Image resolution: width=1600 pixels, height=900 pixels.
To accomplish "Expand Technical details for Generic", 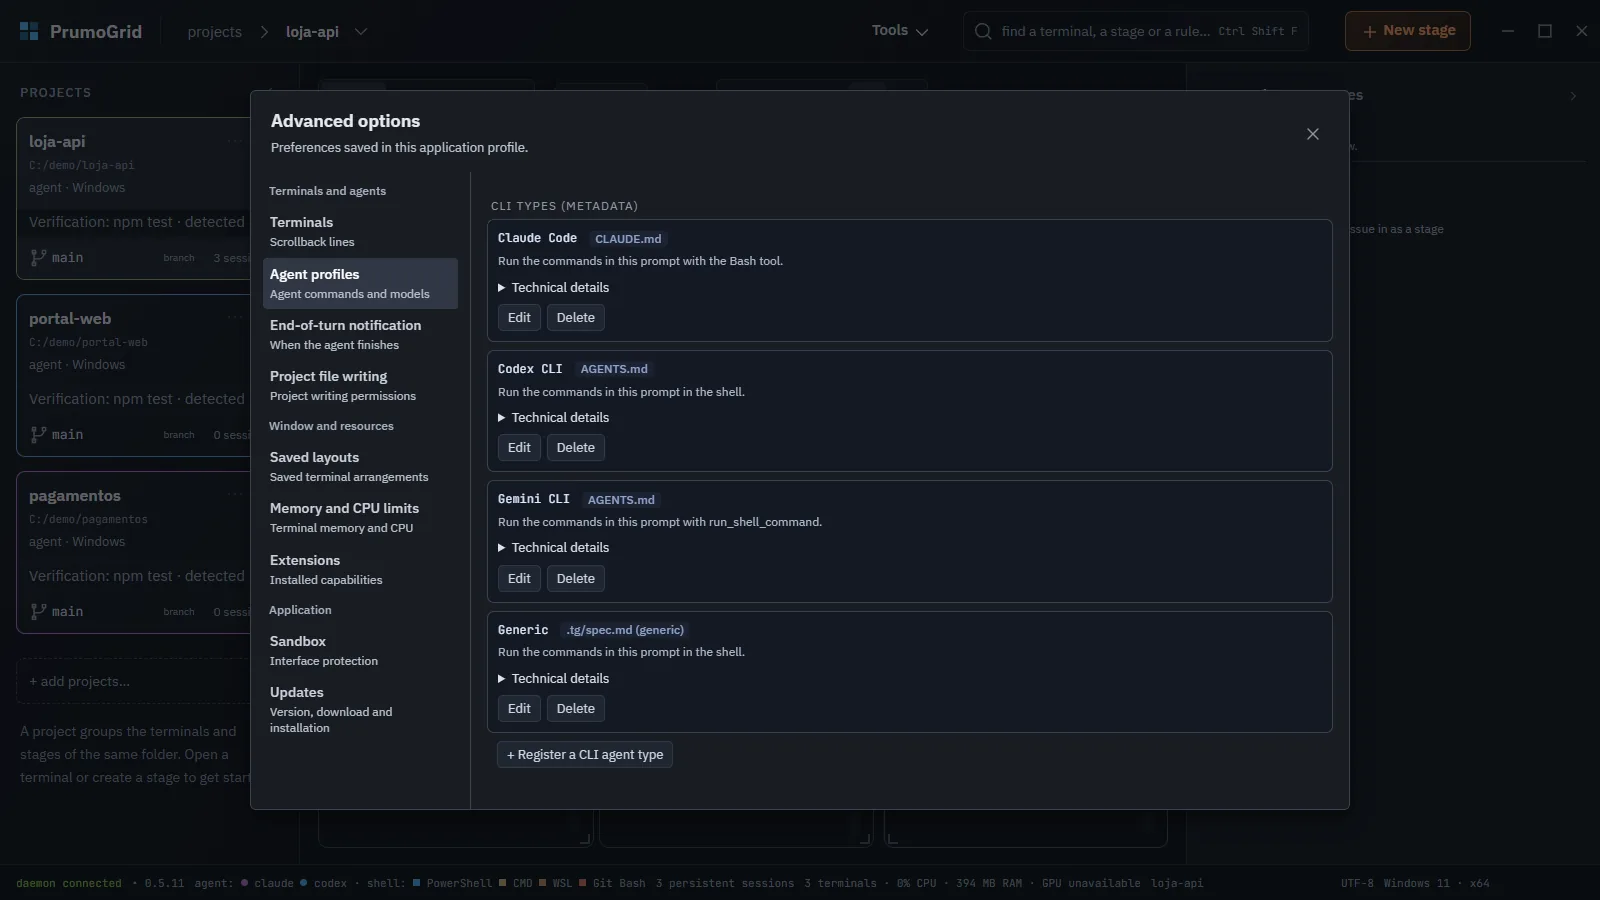I will point(554,678).
